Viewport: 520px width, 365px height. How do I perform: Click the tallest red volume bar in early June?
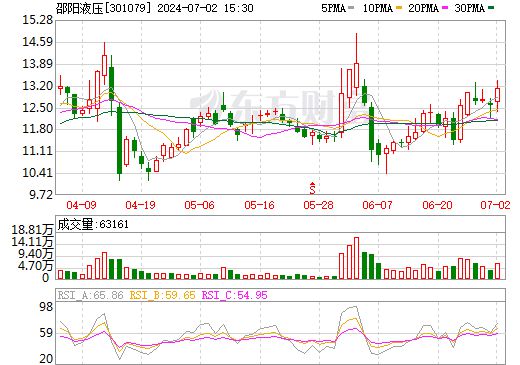(x=356, y=258)
